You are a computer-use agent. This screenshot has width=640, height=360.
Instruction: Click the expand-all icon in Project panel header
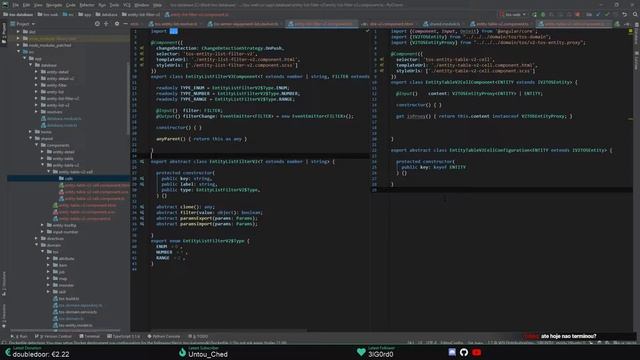tap(107, 24)
